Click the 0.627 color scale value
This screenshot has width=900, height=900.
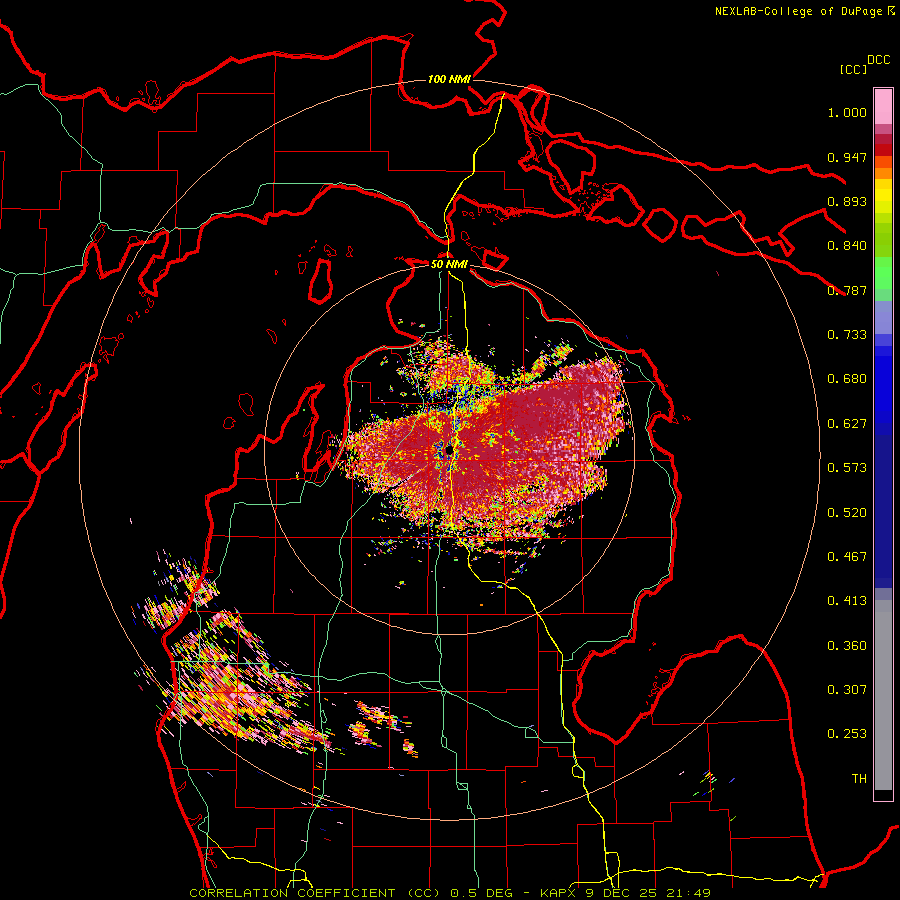coord(847,424)
